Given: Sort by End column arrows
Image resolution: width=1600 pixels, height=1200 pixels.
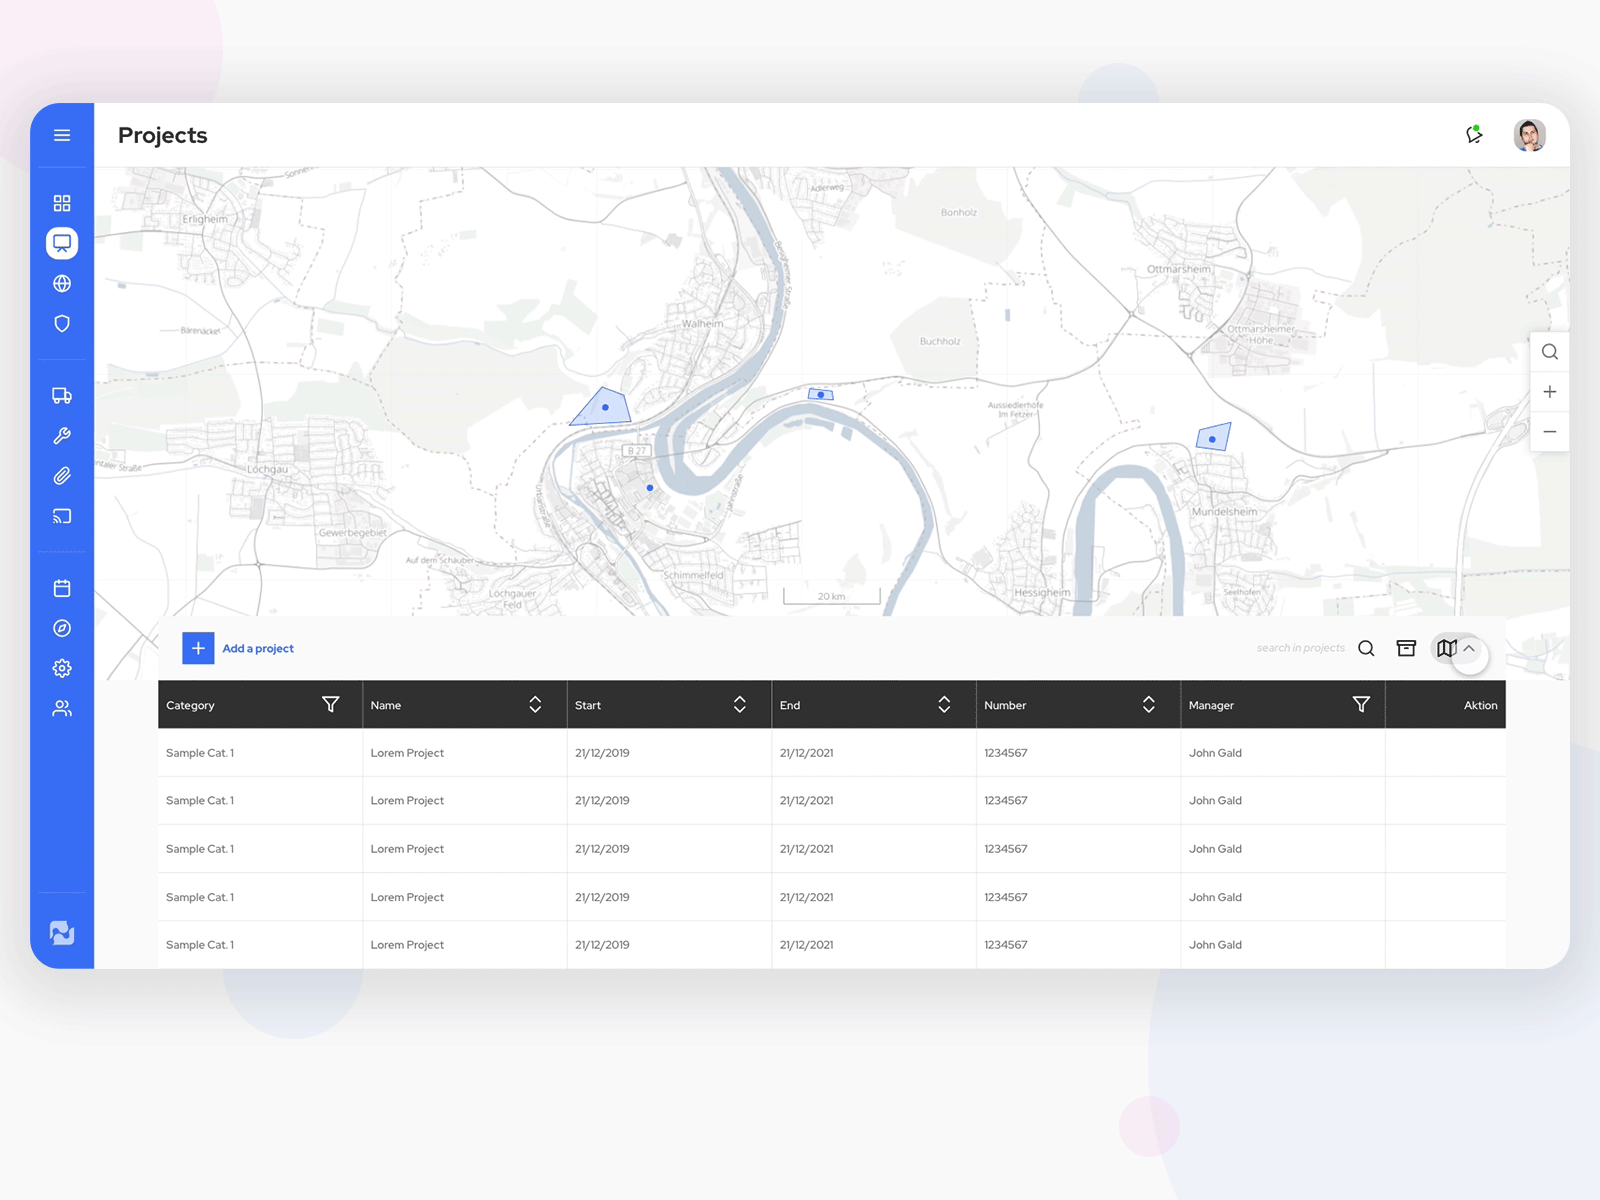Looking at the screenshot, I should (x=944, y=704).
